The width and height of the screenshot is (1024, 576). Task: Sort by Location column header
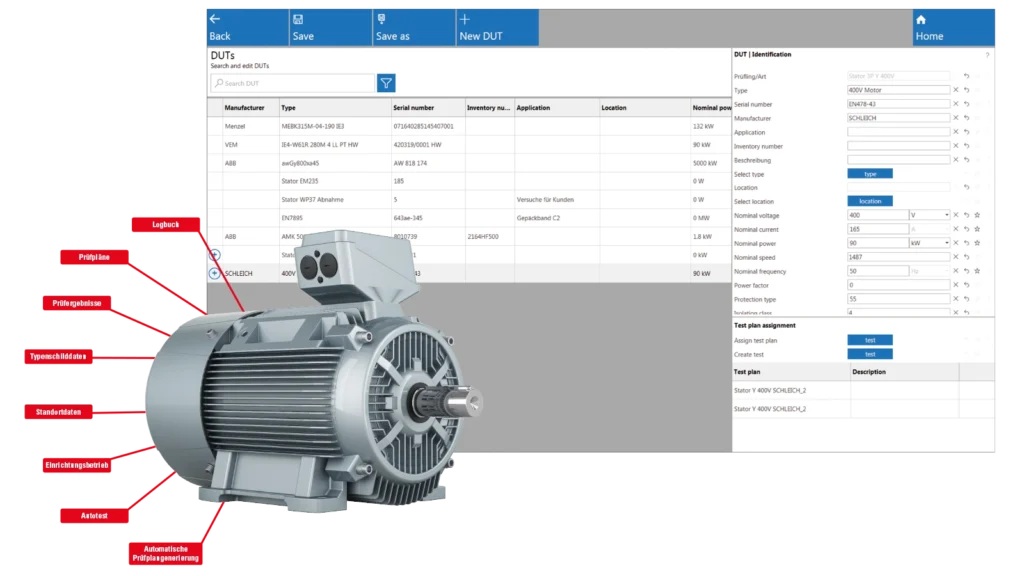645,108
